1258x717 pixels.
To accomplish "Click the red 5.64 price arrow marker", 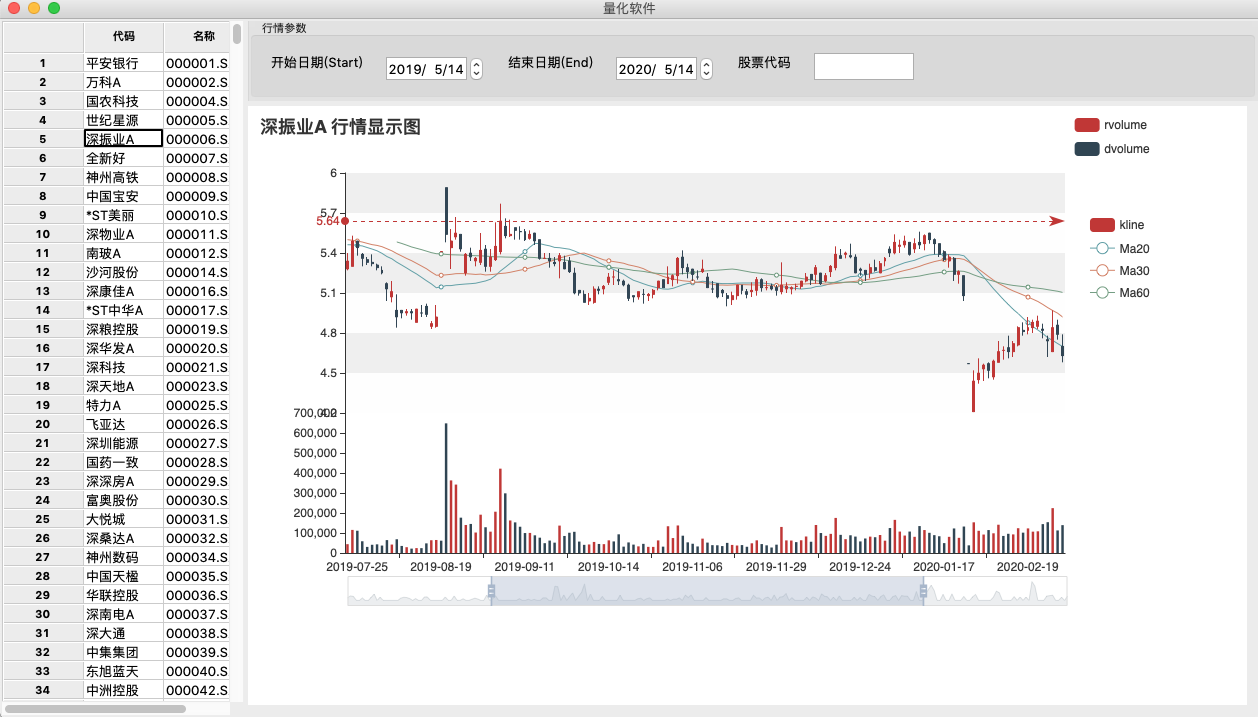I will click(x=343, y=221).
